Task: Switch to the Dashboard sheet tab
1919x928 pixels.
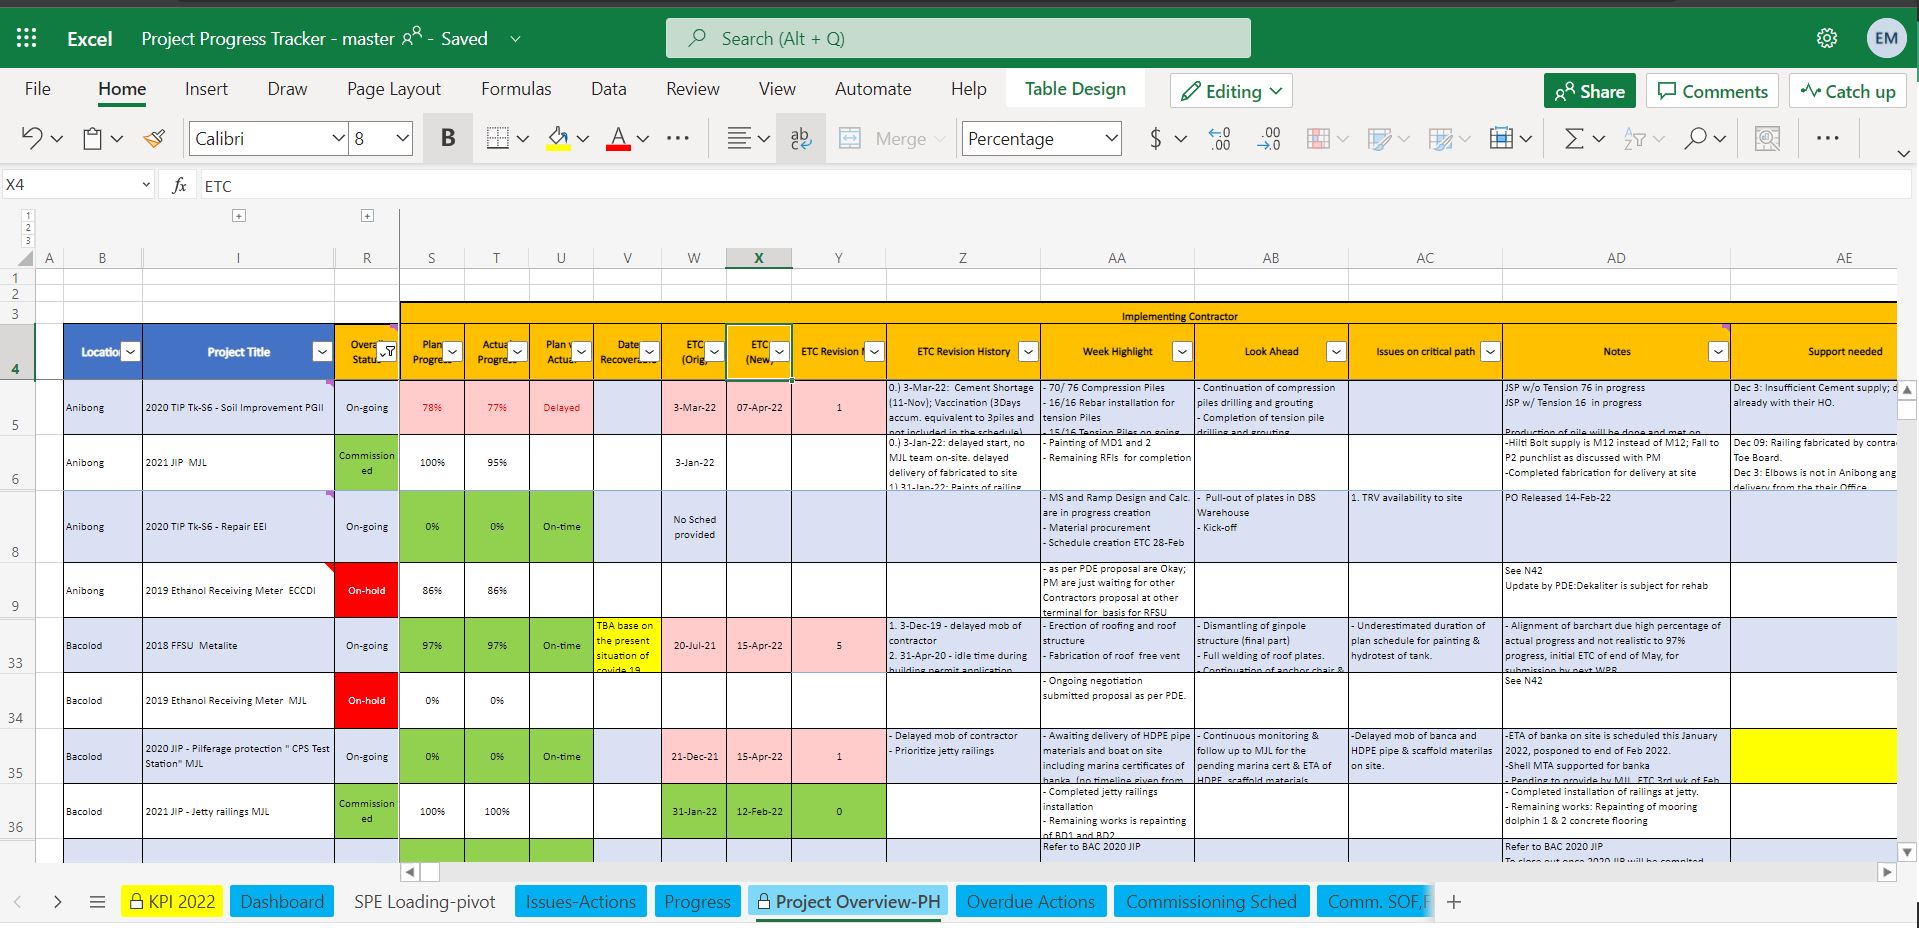Action: [x=282, y=901]
